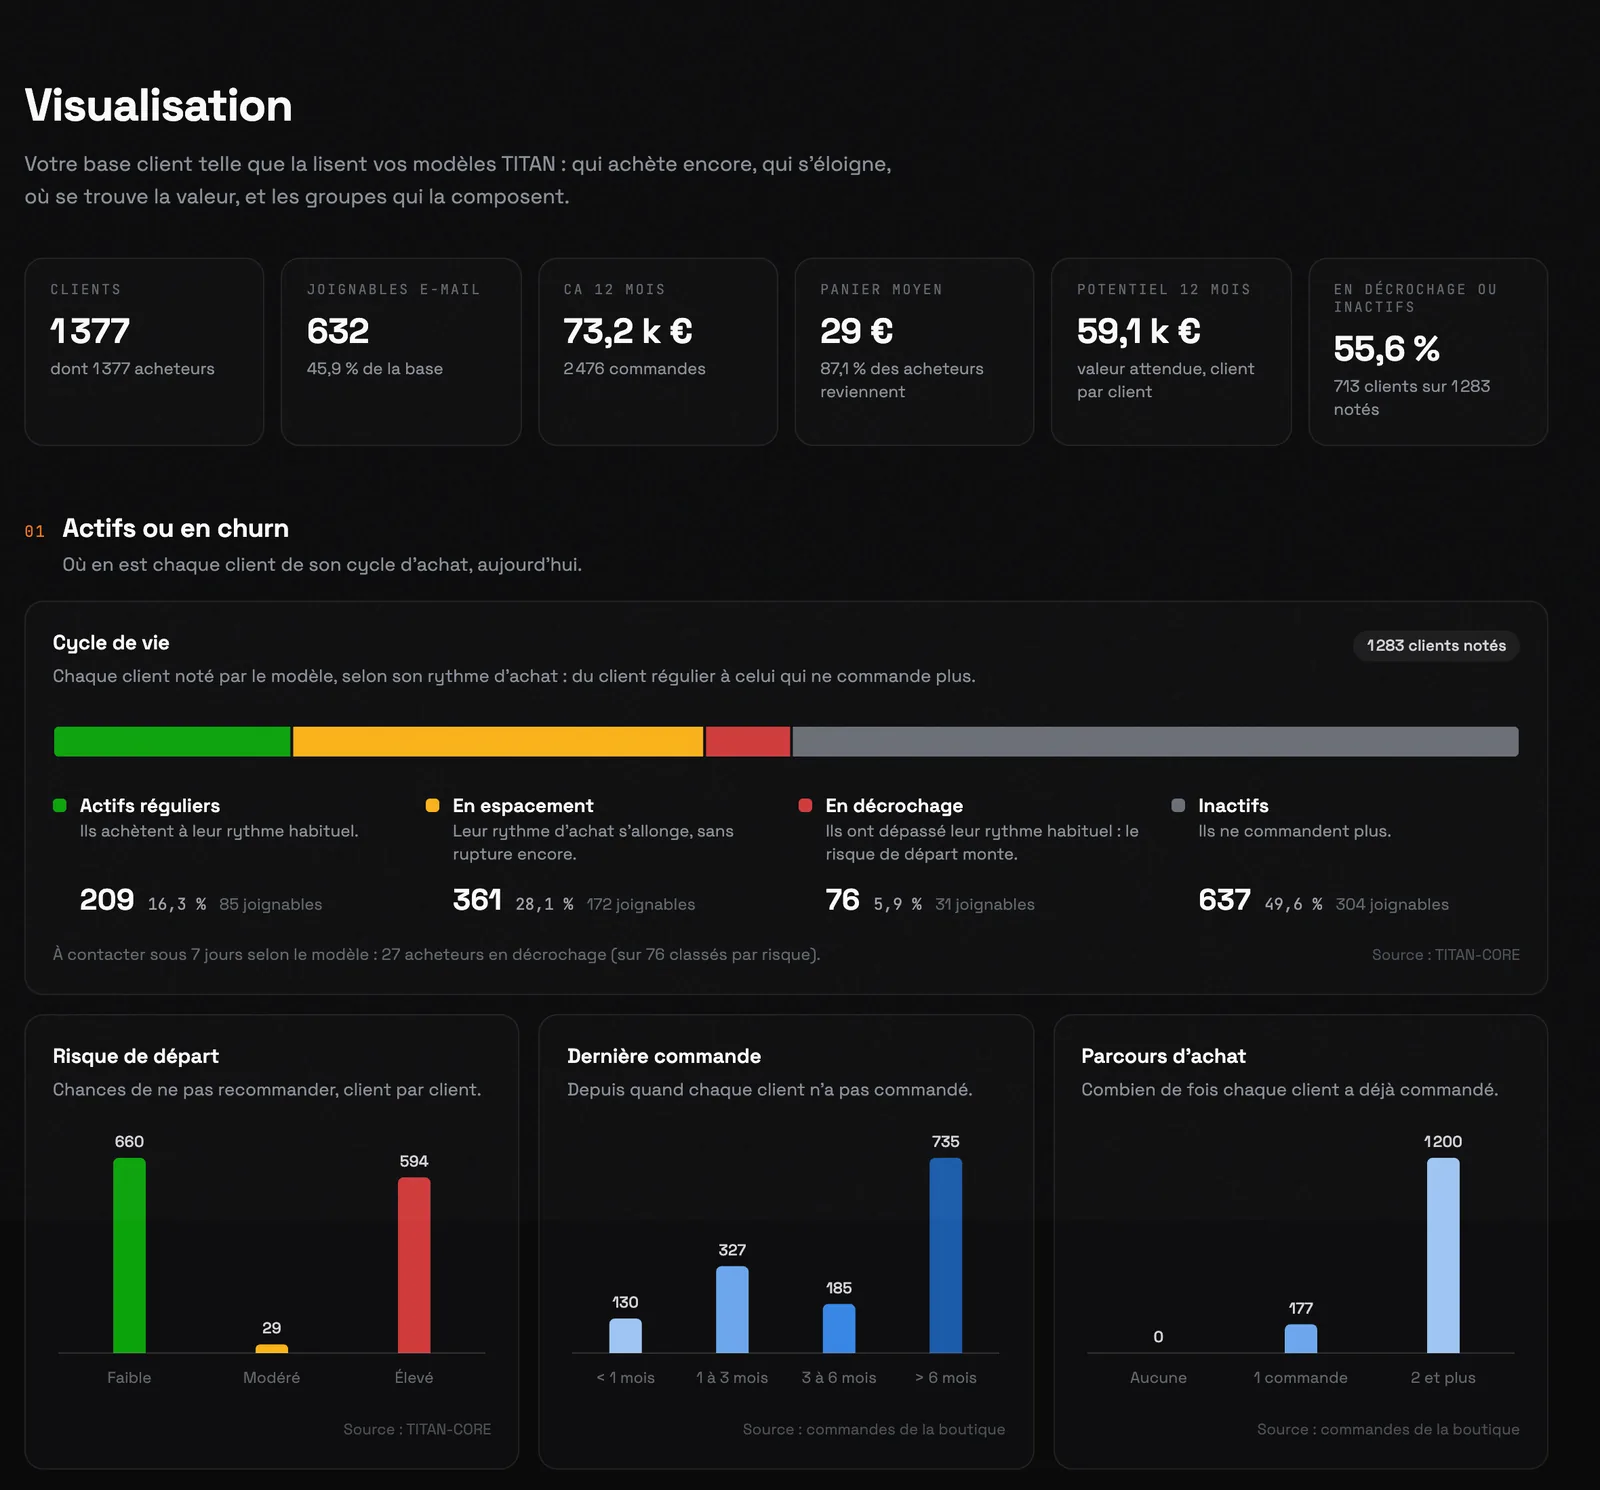Screen dimensions: 1600x1490
Task: Click the 'En décrochage ou inactifs' card
Action: [1428, 352]
